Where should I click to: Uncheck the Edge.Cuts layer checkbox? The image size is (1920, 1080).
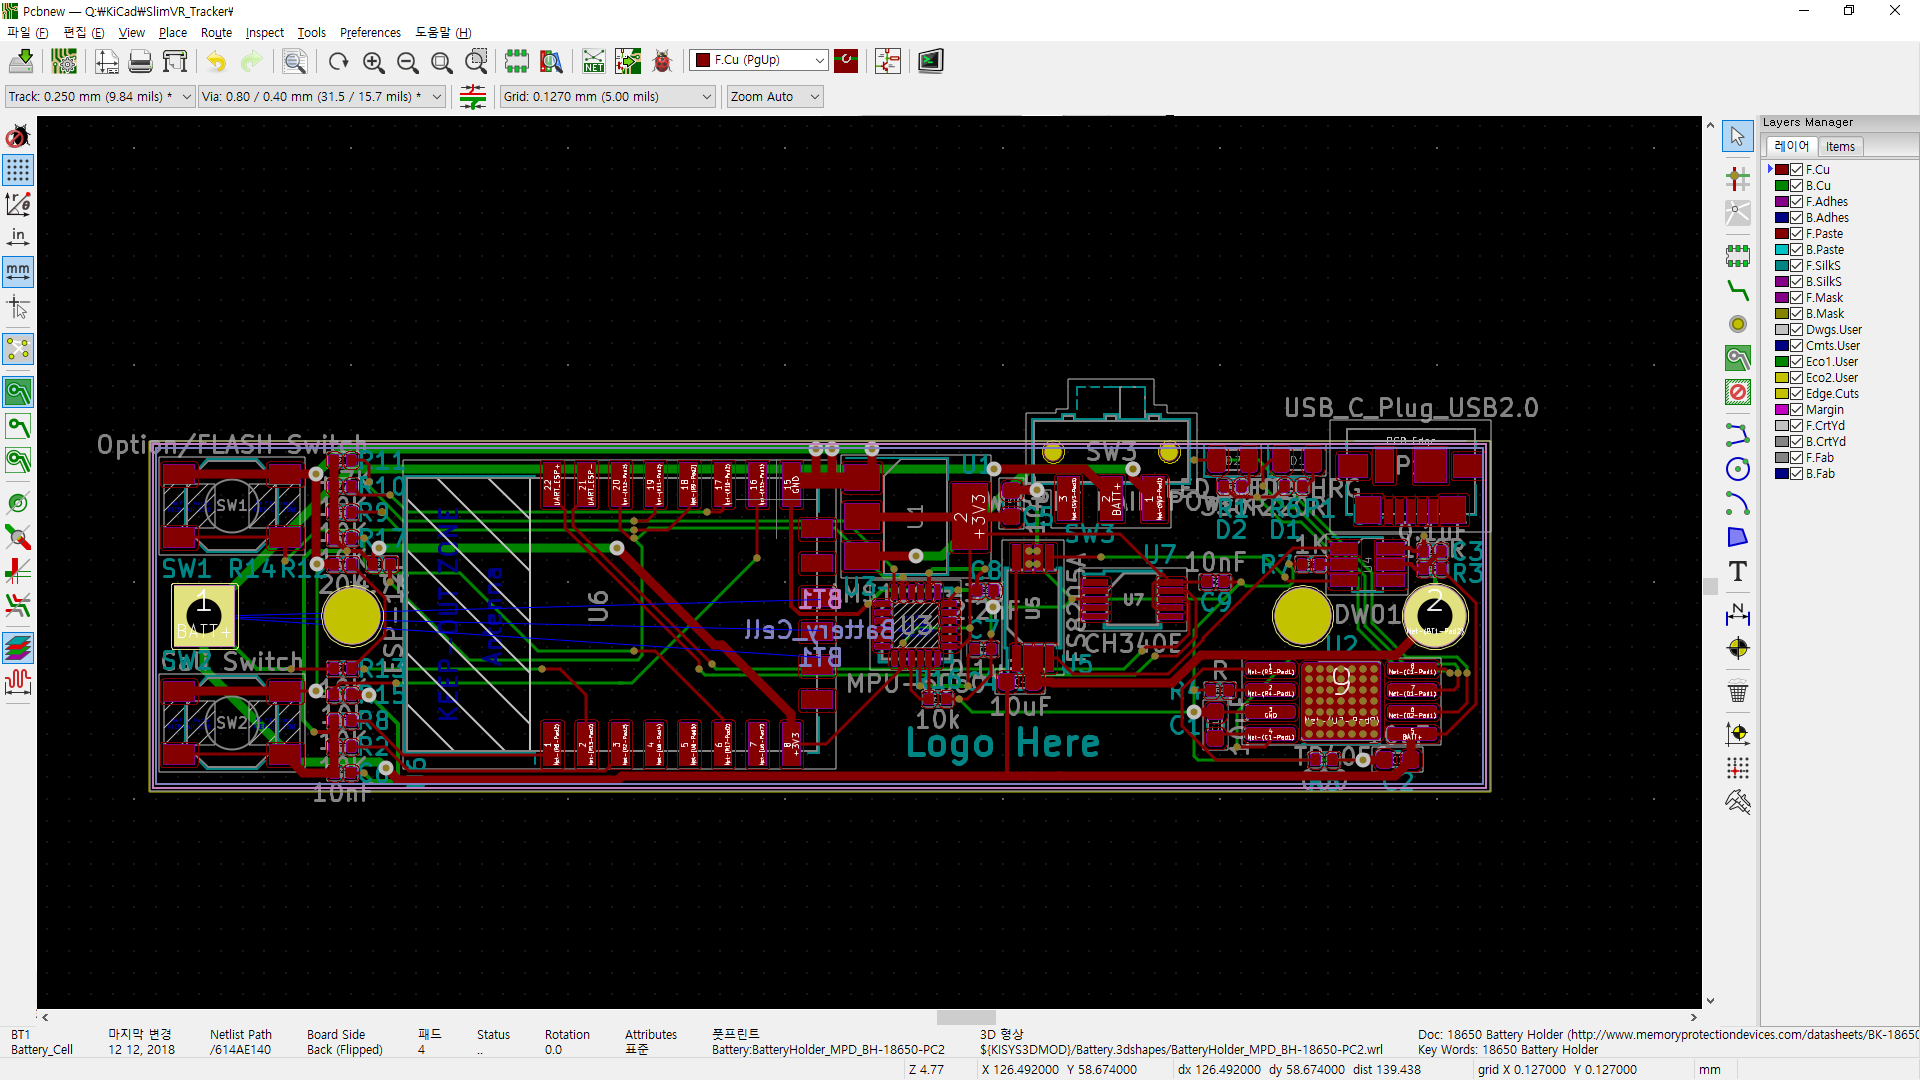1797,394
